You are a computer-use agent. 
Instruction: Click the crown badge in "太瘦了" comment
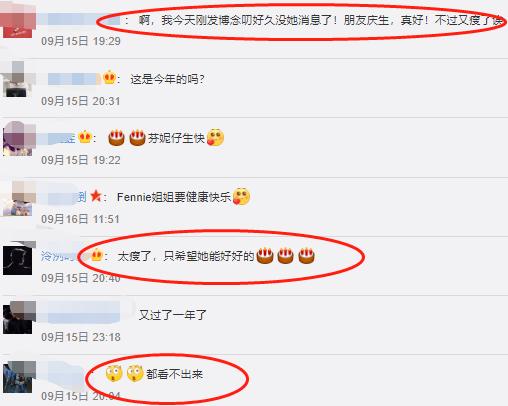[x=96, y=255]
